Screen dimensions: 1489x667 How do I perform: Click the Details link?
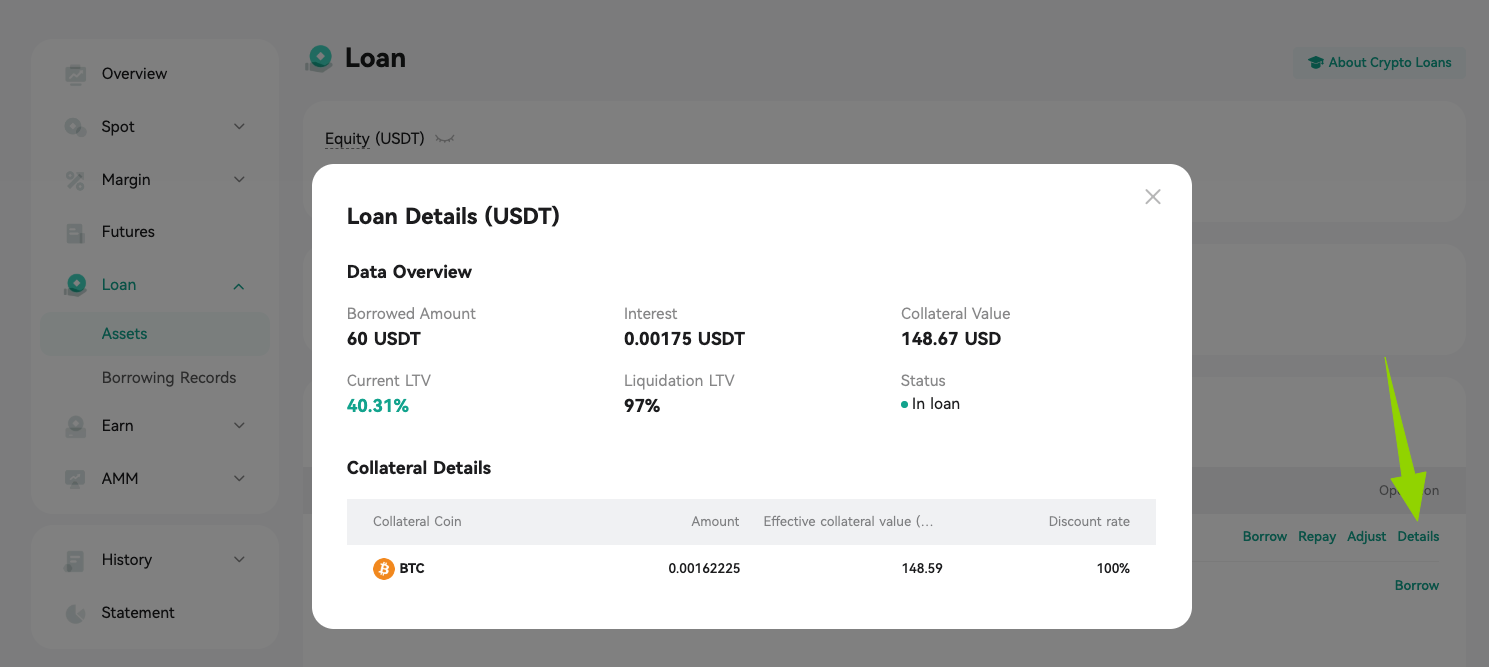pyautogui.click(x=1418, y=537)
